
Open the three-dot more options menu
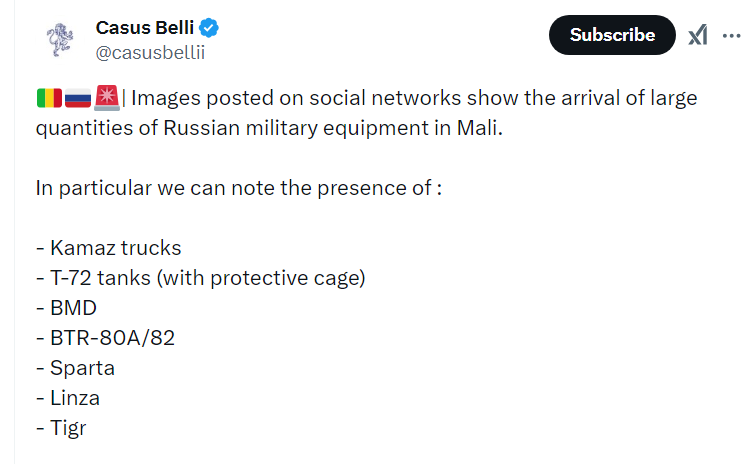[x=731, y=36]
